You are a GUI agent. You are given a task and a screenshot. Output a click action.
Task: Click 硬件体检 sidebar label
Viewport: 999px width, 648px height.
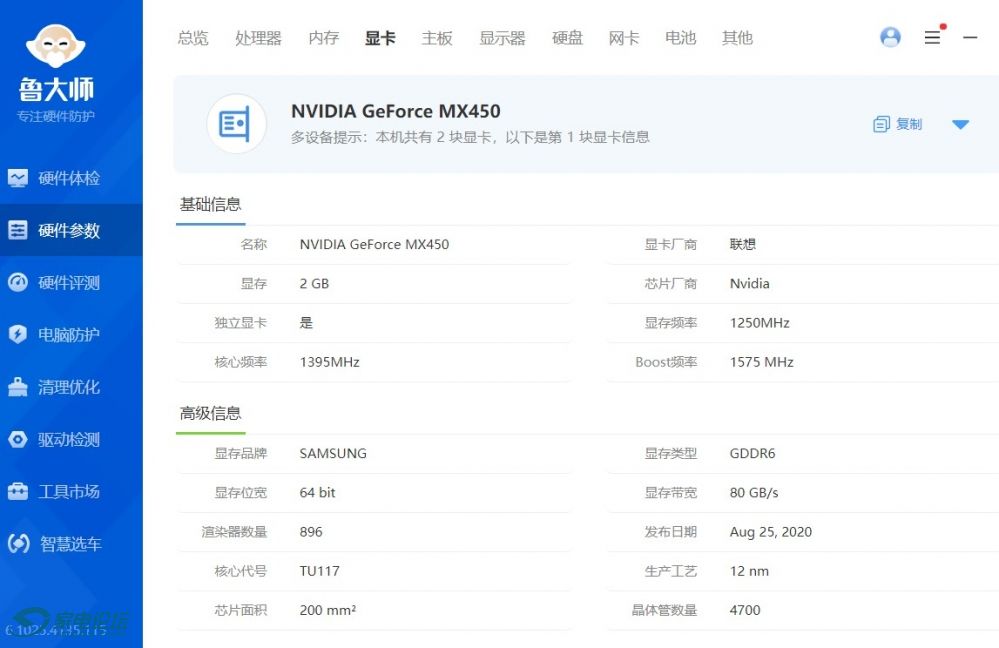[69, 178]
